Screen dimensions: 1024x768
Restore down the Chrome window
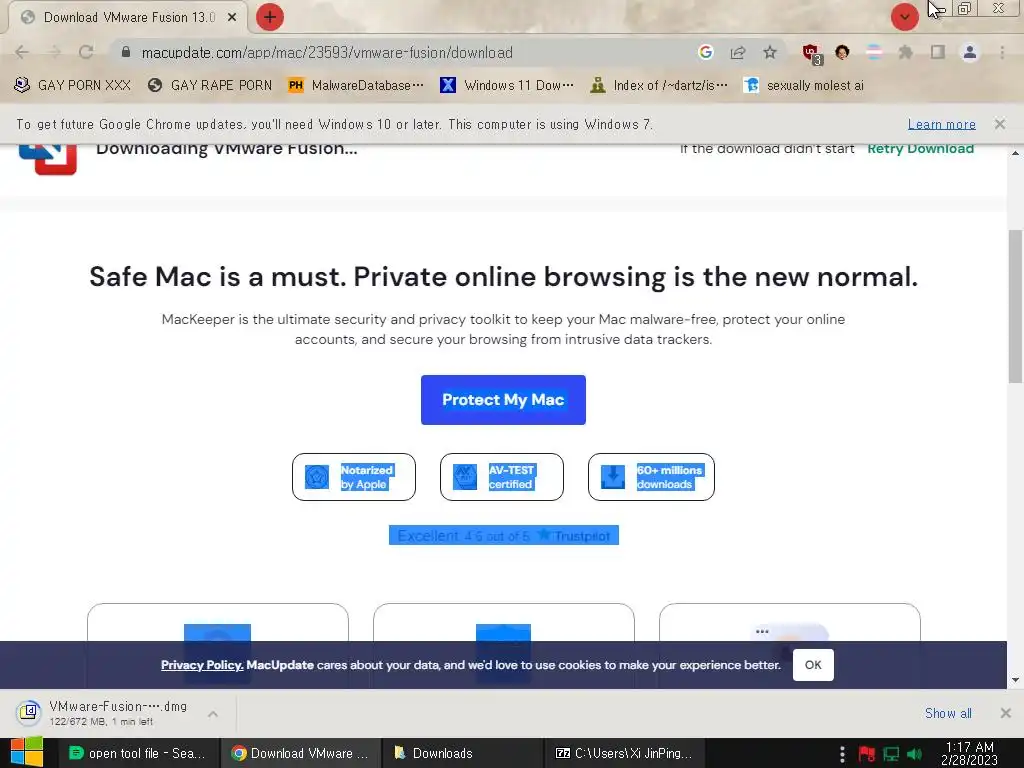click(x=964, y=8)
